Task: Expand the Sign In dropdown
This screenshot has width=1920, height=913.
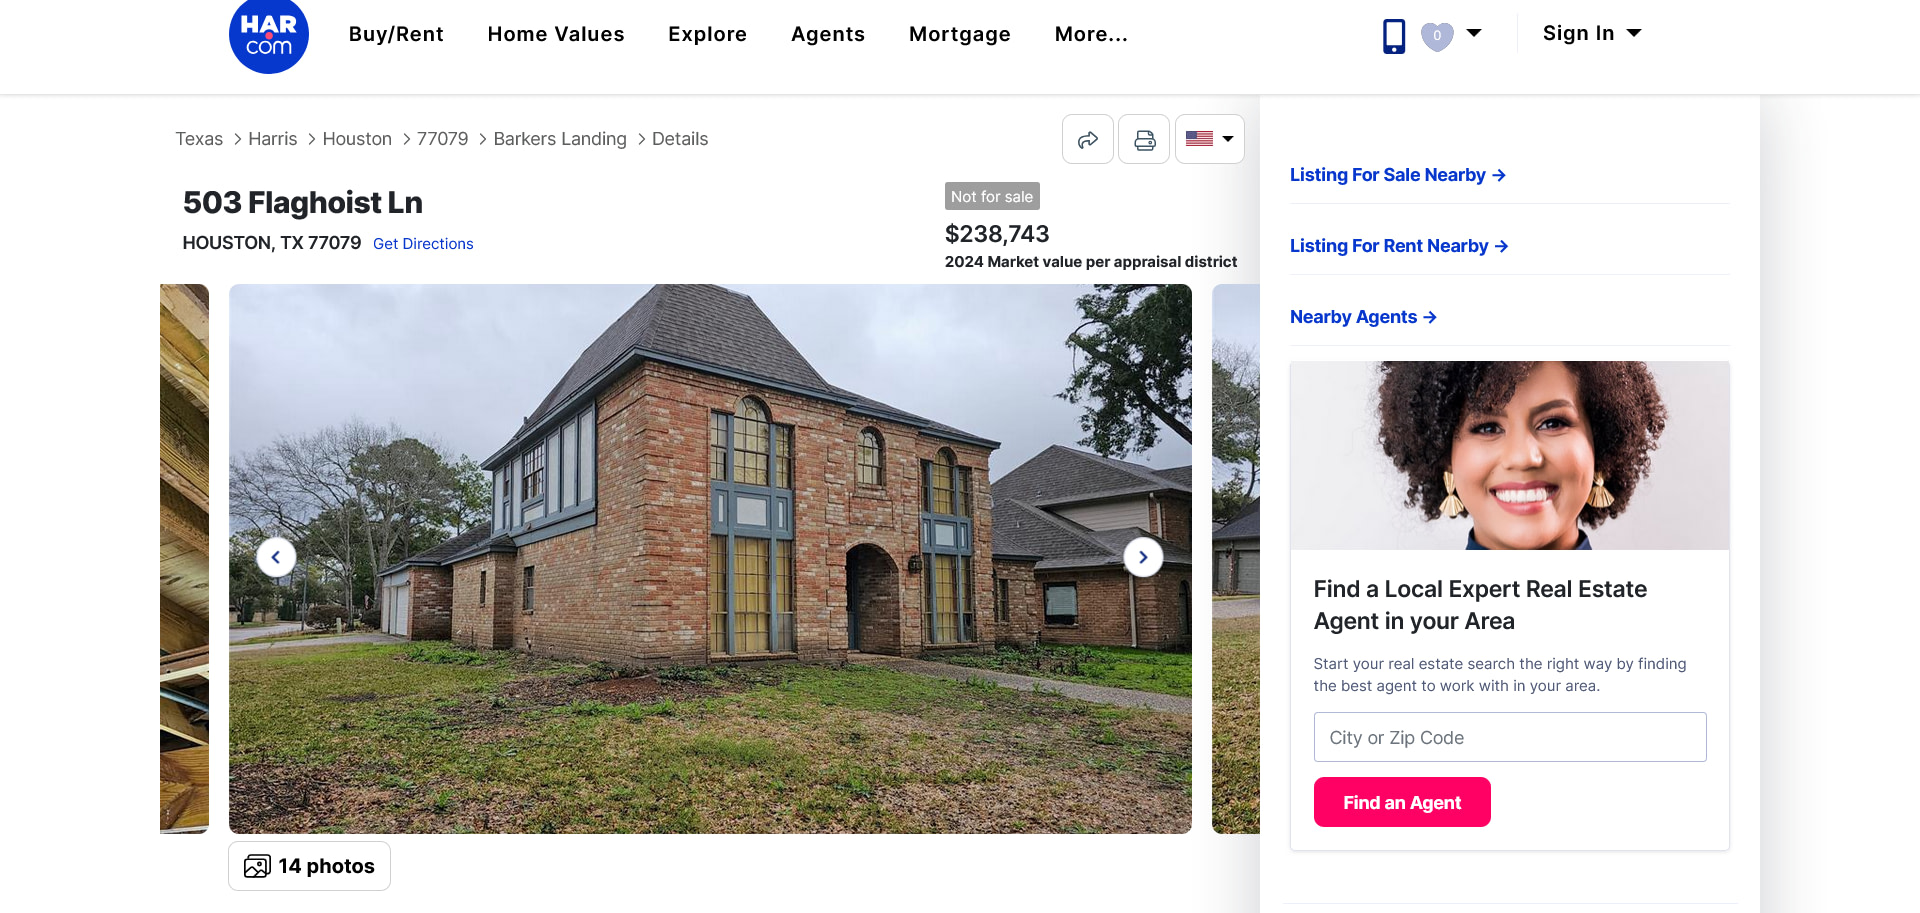Action: point(1592,33)
